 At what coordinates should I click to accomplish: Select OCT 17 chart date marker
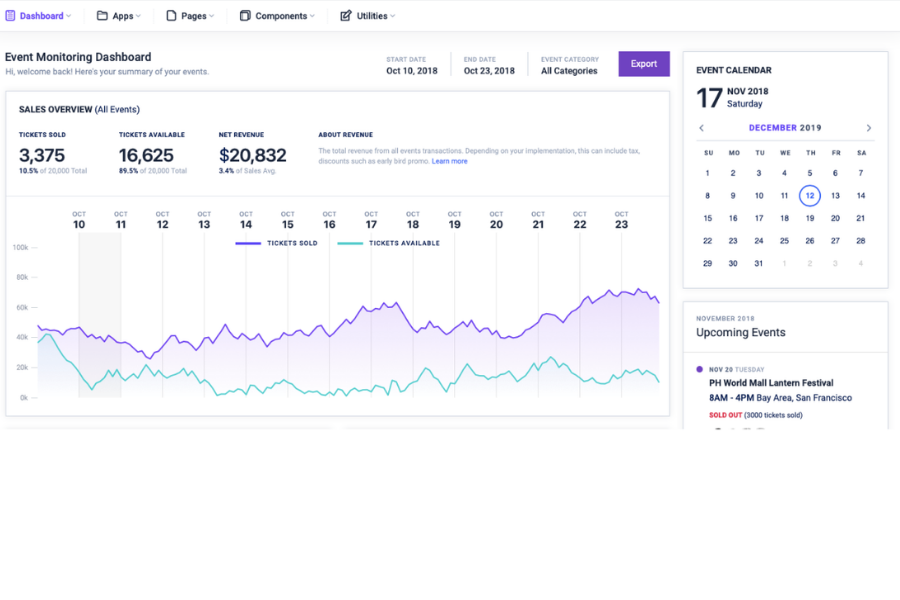371,220
